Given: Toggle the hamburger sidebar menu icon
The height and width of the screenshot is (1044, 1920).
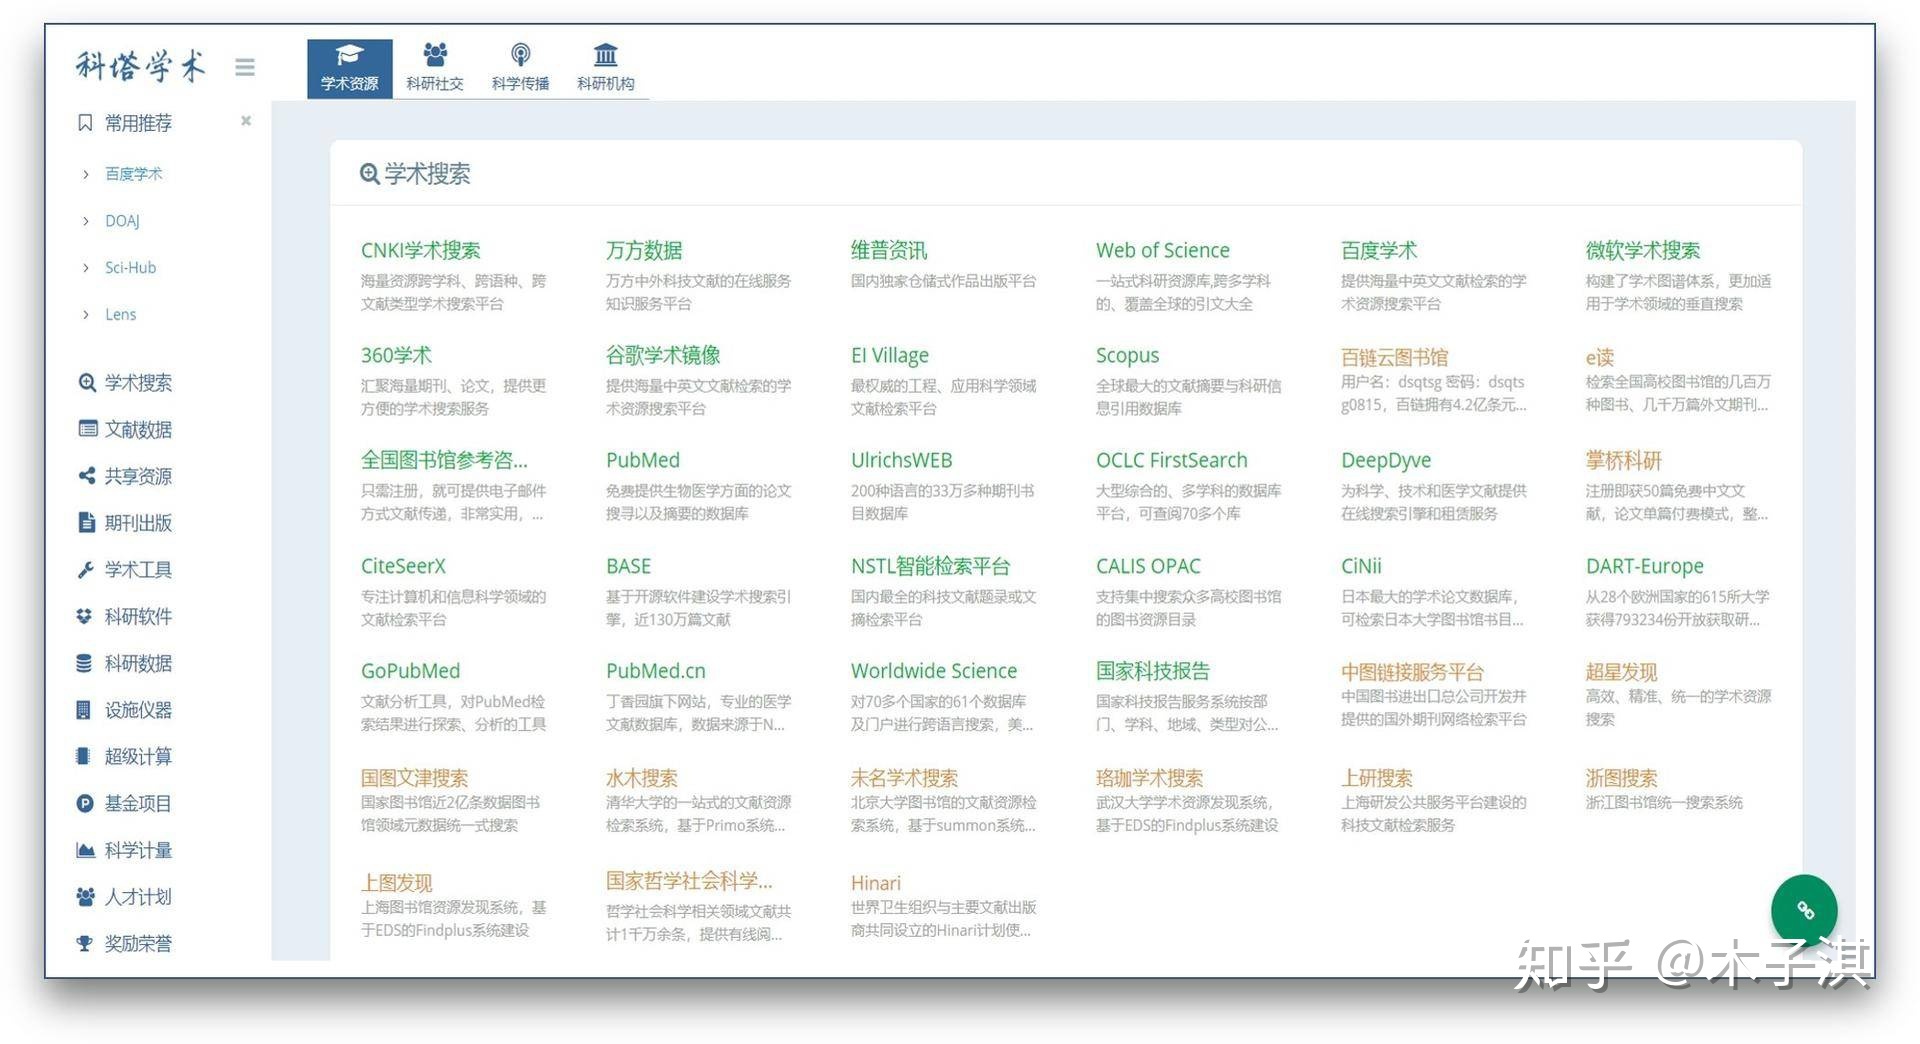Looking at the screenshot, I should [245, 67].
